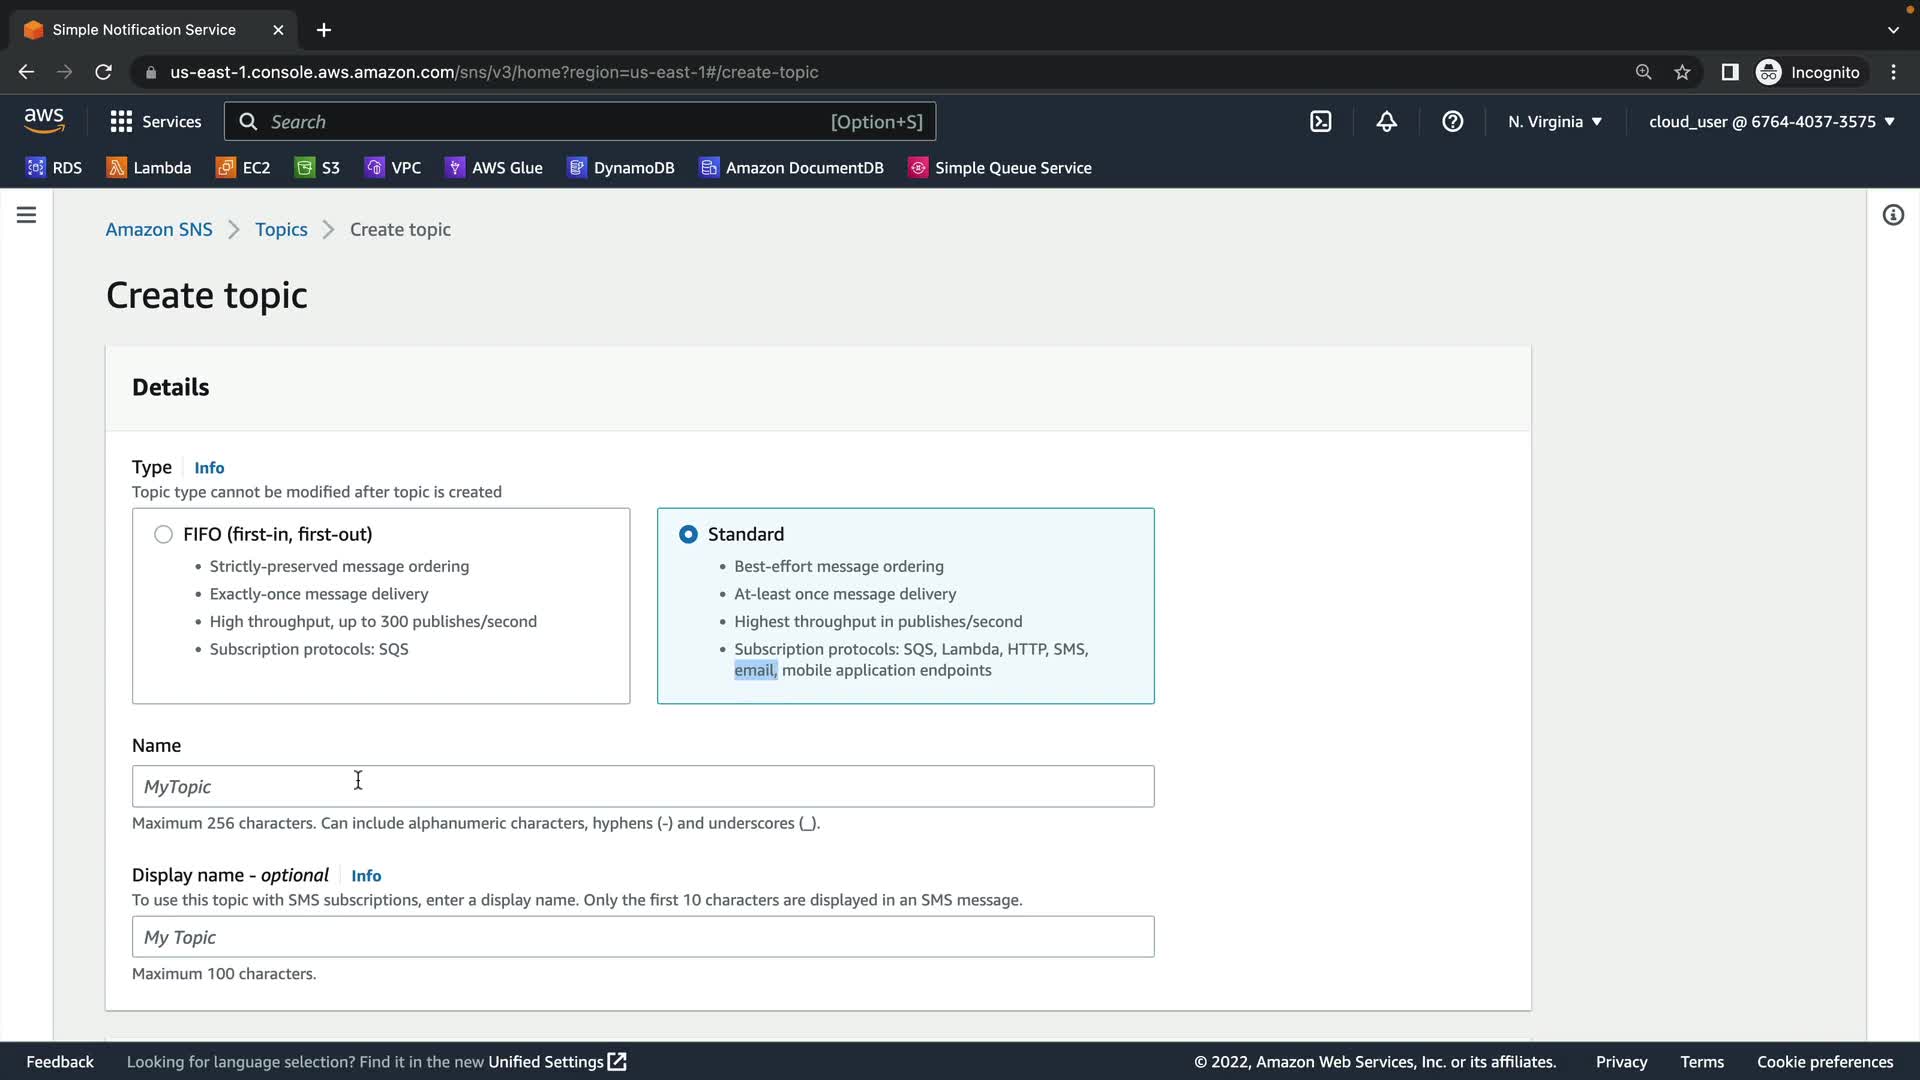This screenshot has height=1080, width=1920.
Task: Open Simple Queue Service bookmark
Action: 1000,168
